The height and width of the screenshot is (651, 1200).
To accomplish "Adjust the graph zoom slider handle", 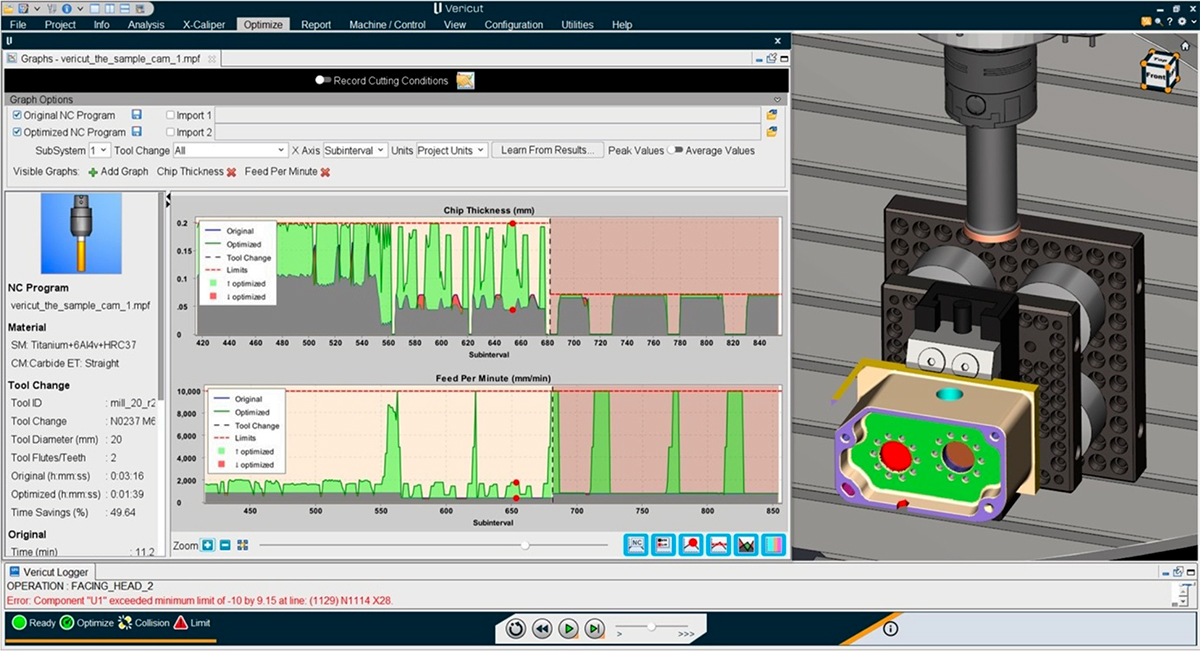I will tap(525, 545).
